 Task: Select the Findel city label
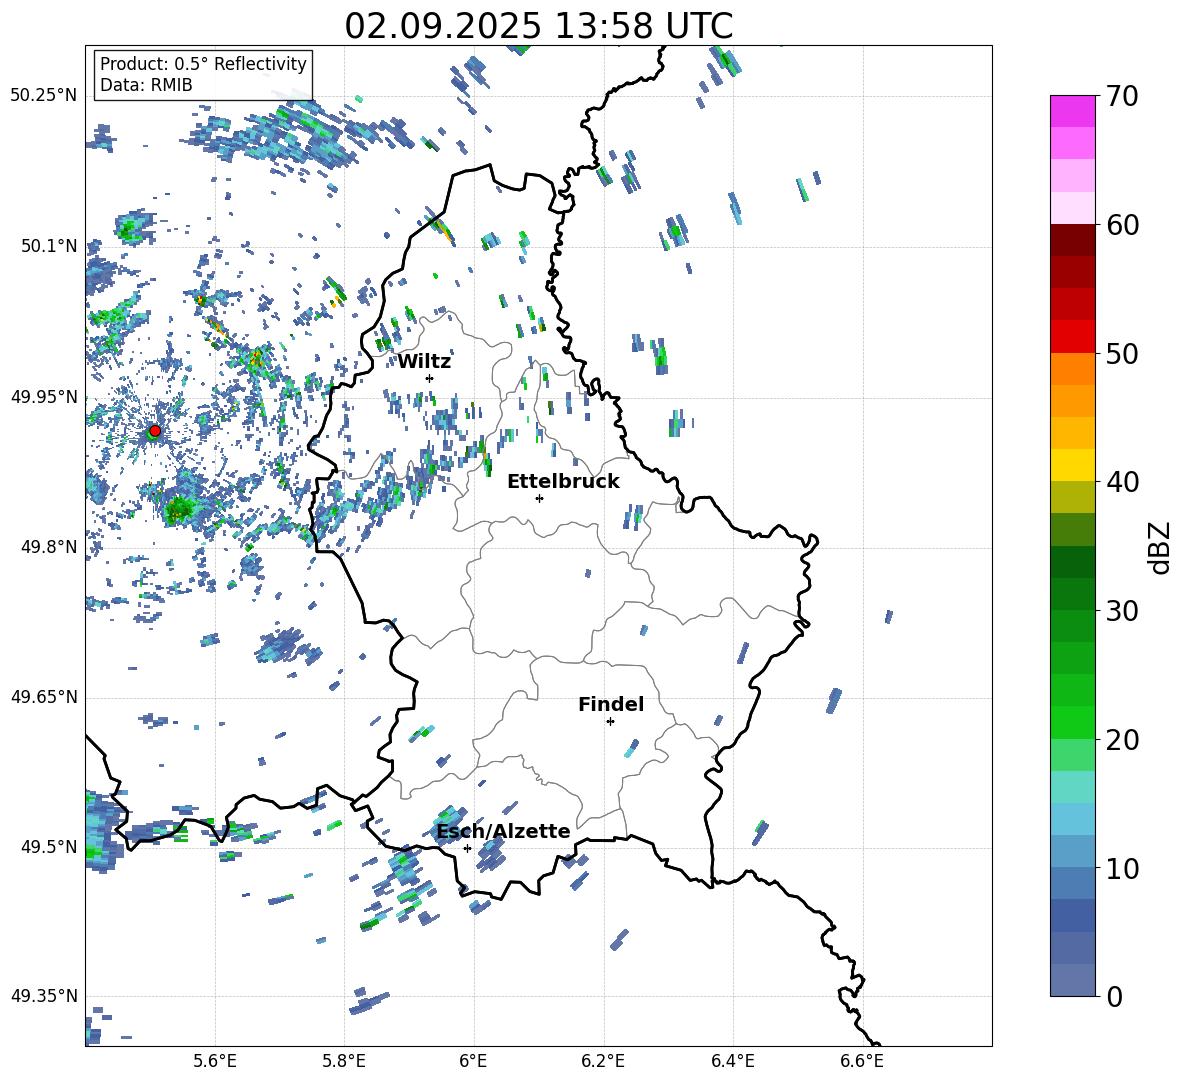pos(611,704)
